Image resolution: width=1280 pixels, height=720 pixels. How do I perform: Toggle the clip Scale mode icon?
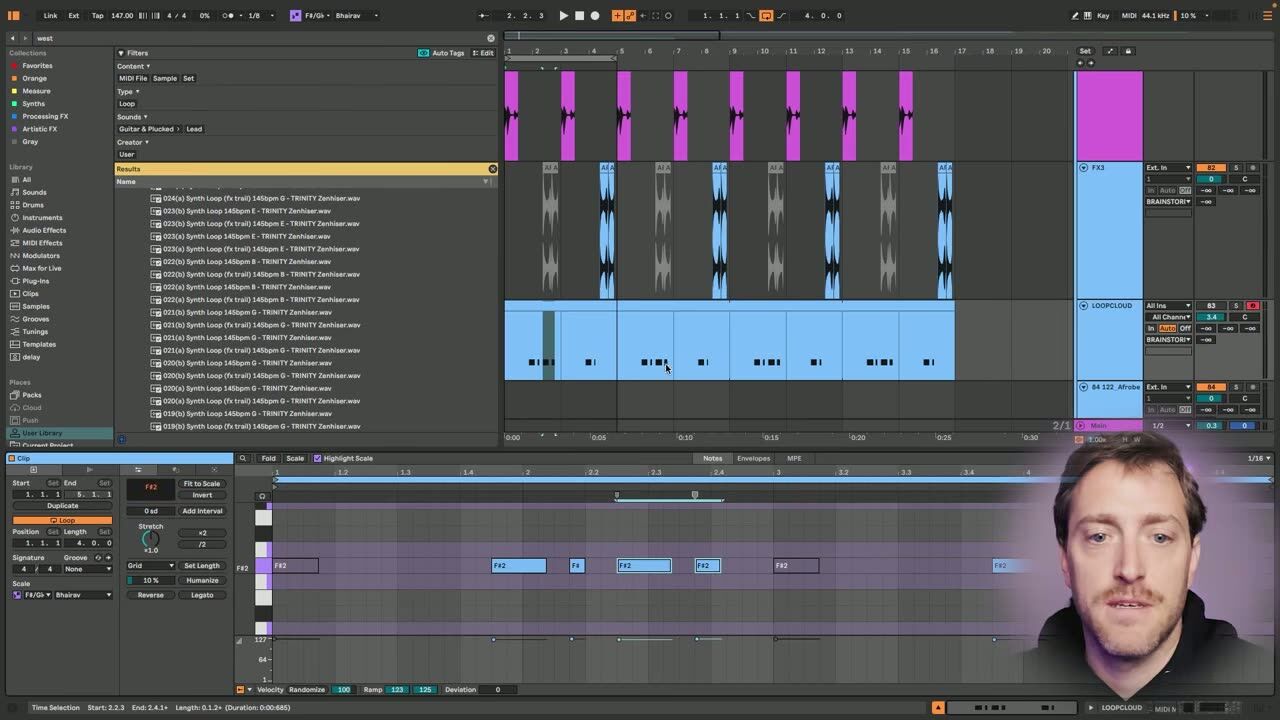tap(17, 595)
